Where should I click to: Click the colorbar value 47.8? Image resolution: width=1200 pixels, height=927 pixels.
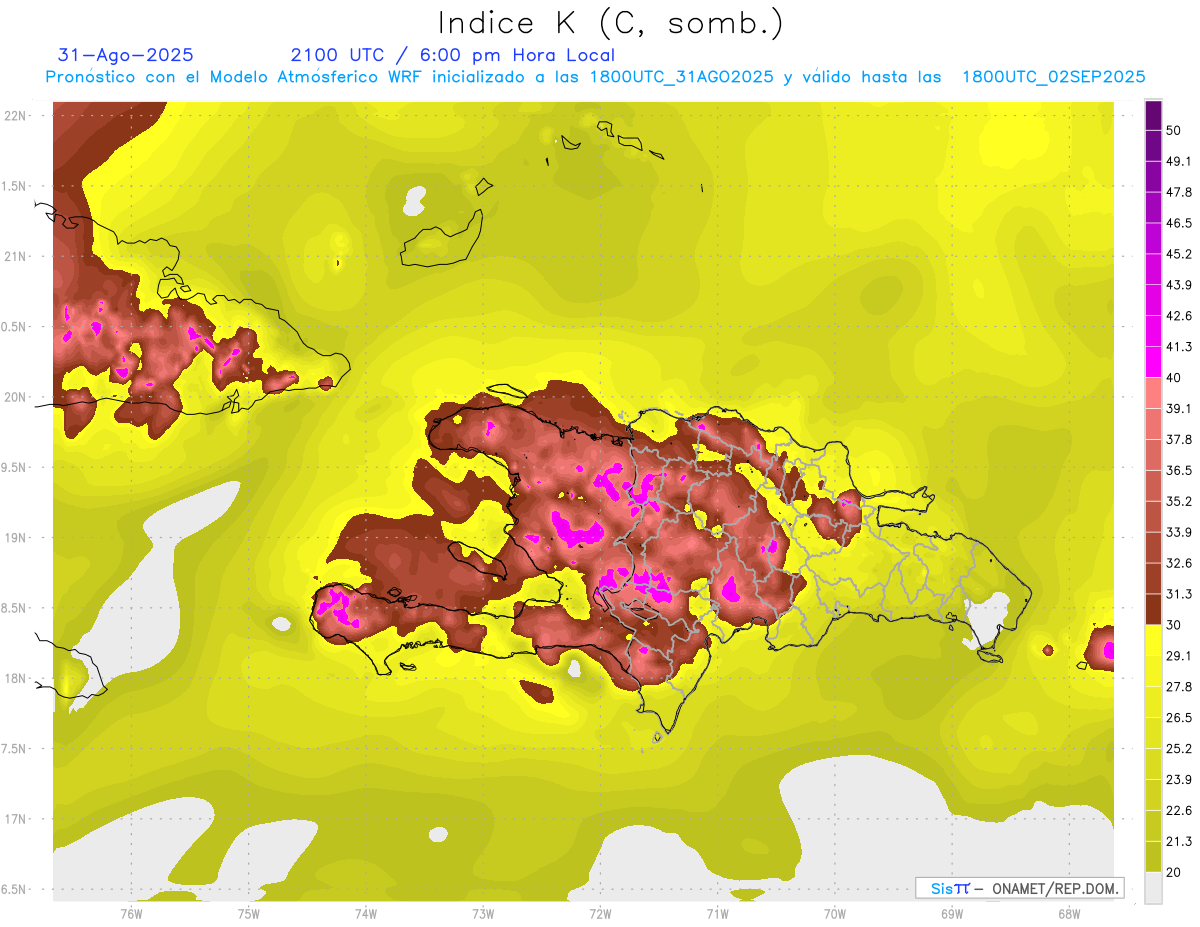pos(1178,192)
